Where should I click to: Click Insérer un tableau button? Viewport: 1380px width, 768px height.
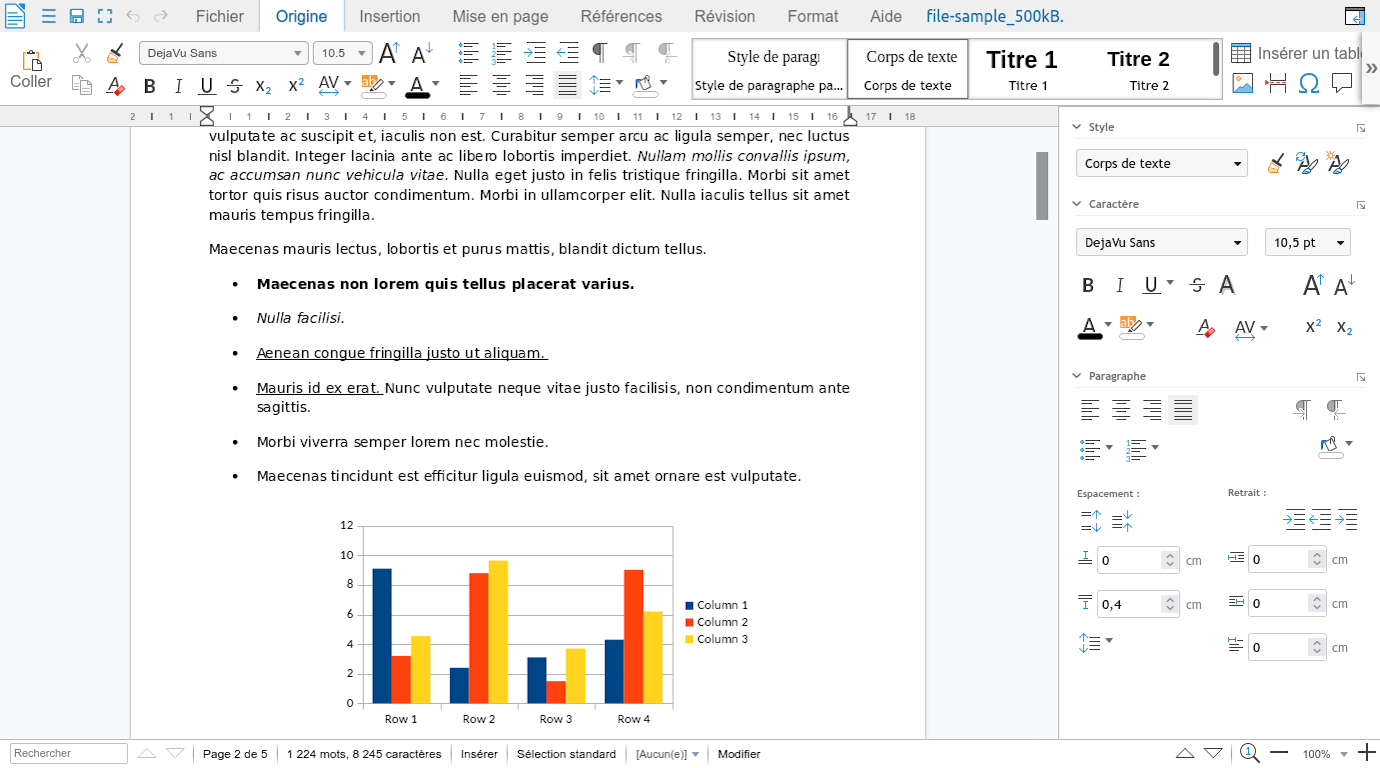click(x=1296, y=53)
